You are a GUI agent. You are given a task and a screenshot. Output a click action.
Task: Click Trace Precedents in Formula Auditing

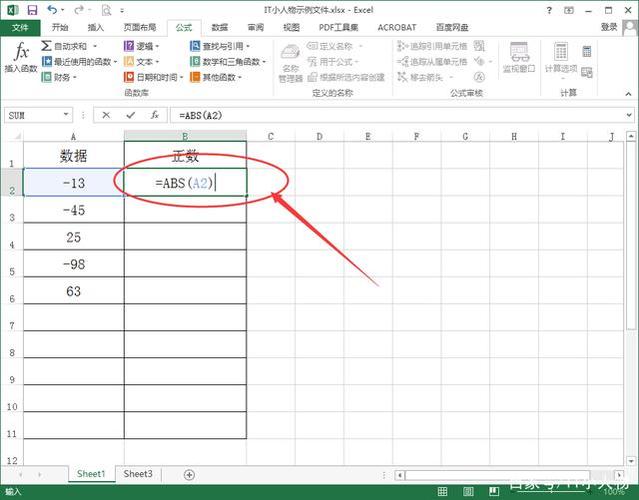click(432, 46)
